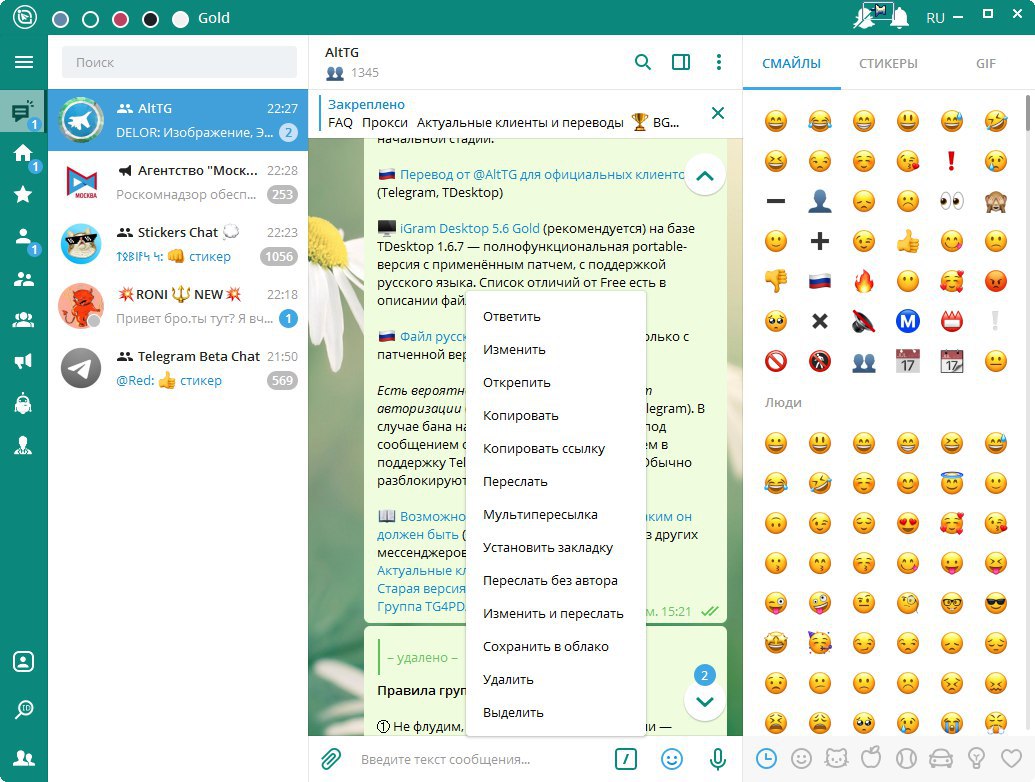Image resolution: width=1035 pixels, height=782 pixels.
Task: Jump to animals emoji category
Action: (836, 759)
